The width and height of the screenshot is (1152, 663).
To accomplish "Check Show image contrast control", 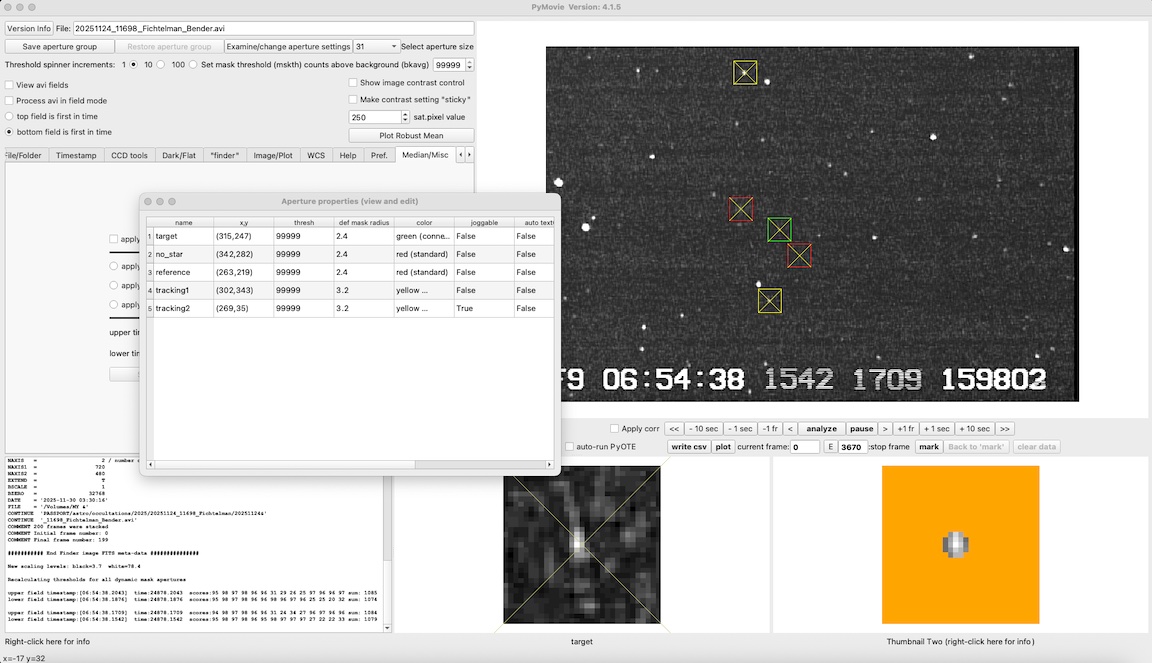I will [x=353, y=83].
